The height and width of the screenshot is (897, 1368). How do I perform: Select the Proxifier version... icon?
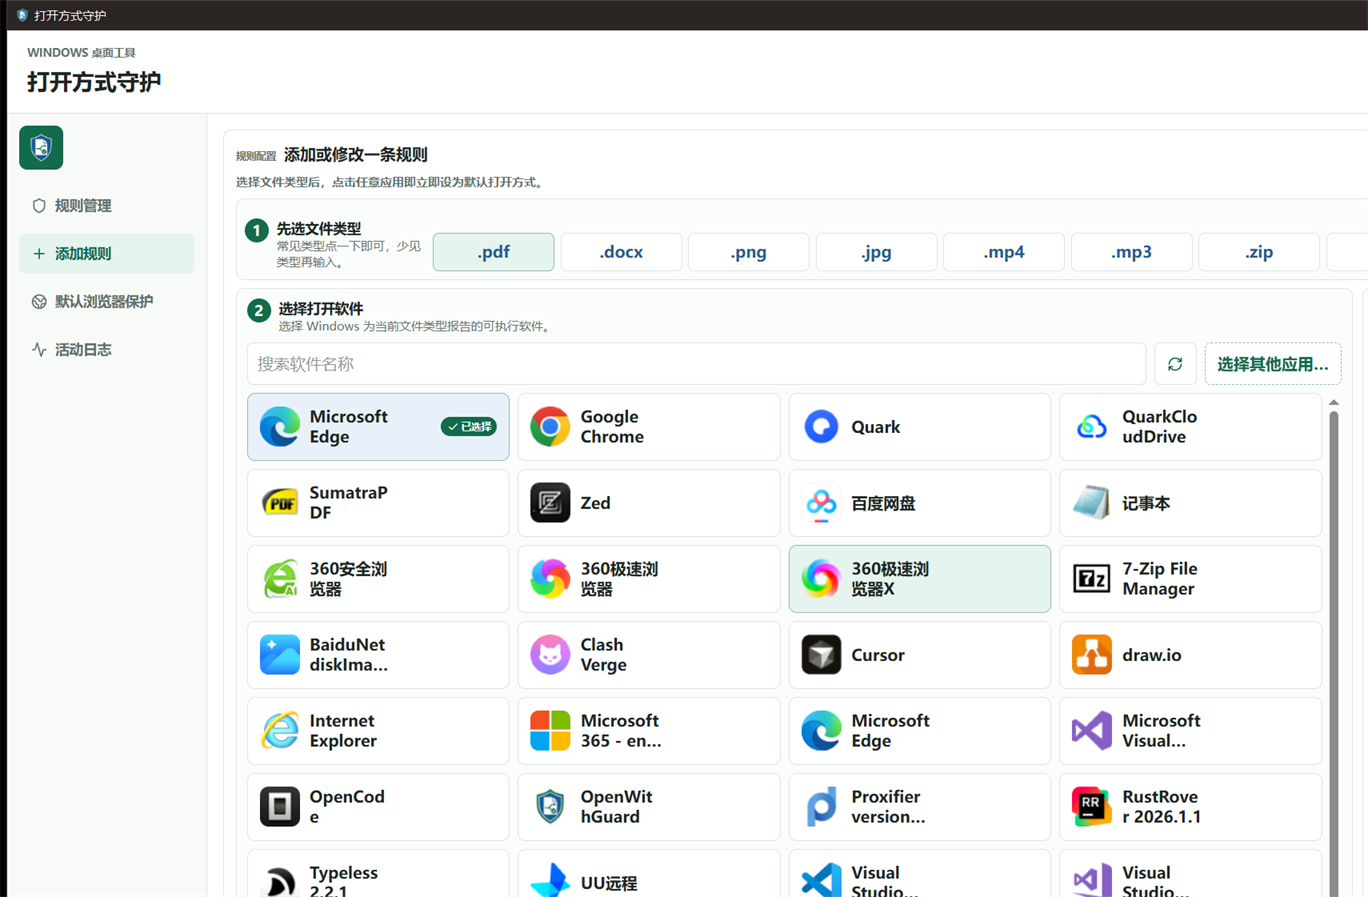[x=821, y=807]
